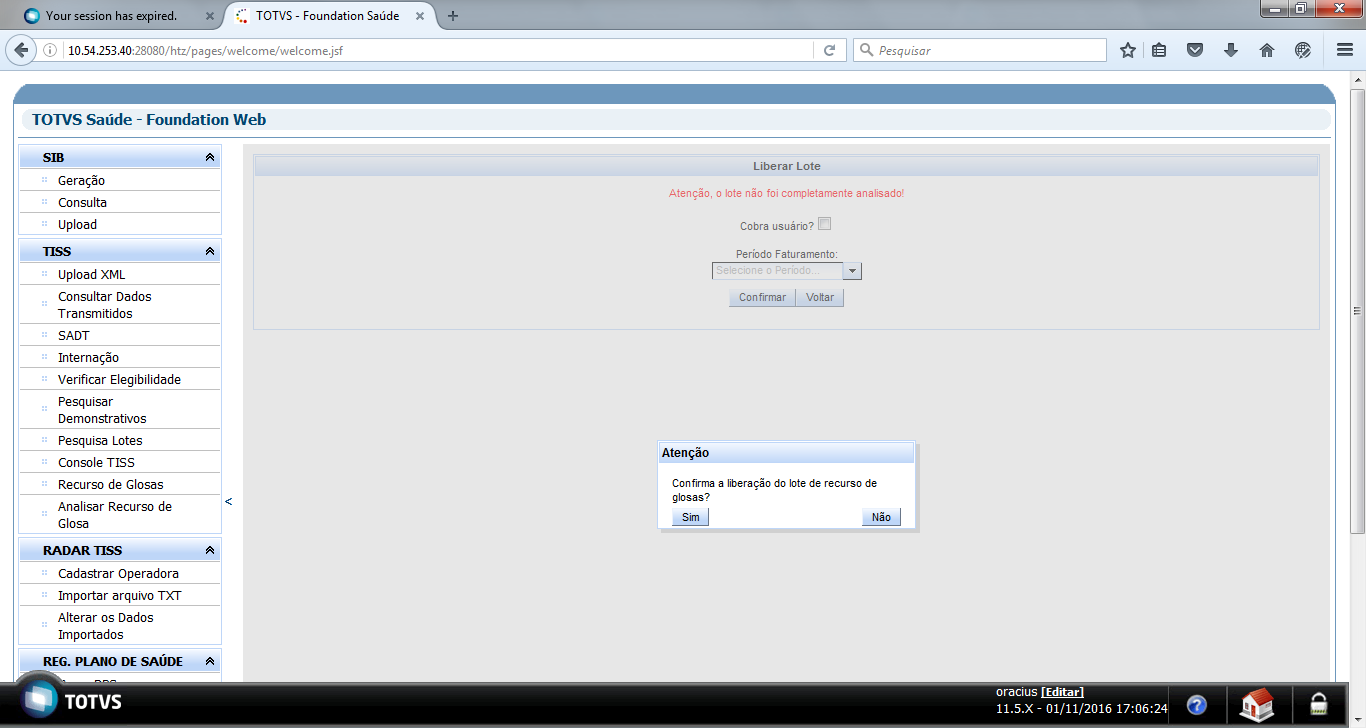Open a new tab with the plus icon
The width and height of the screenshot is (1366, 728).
[453, 16]
